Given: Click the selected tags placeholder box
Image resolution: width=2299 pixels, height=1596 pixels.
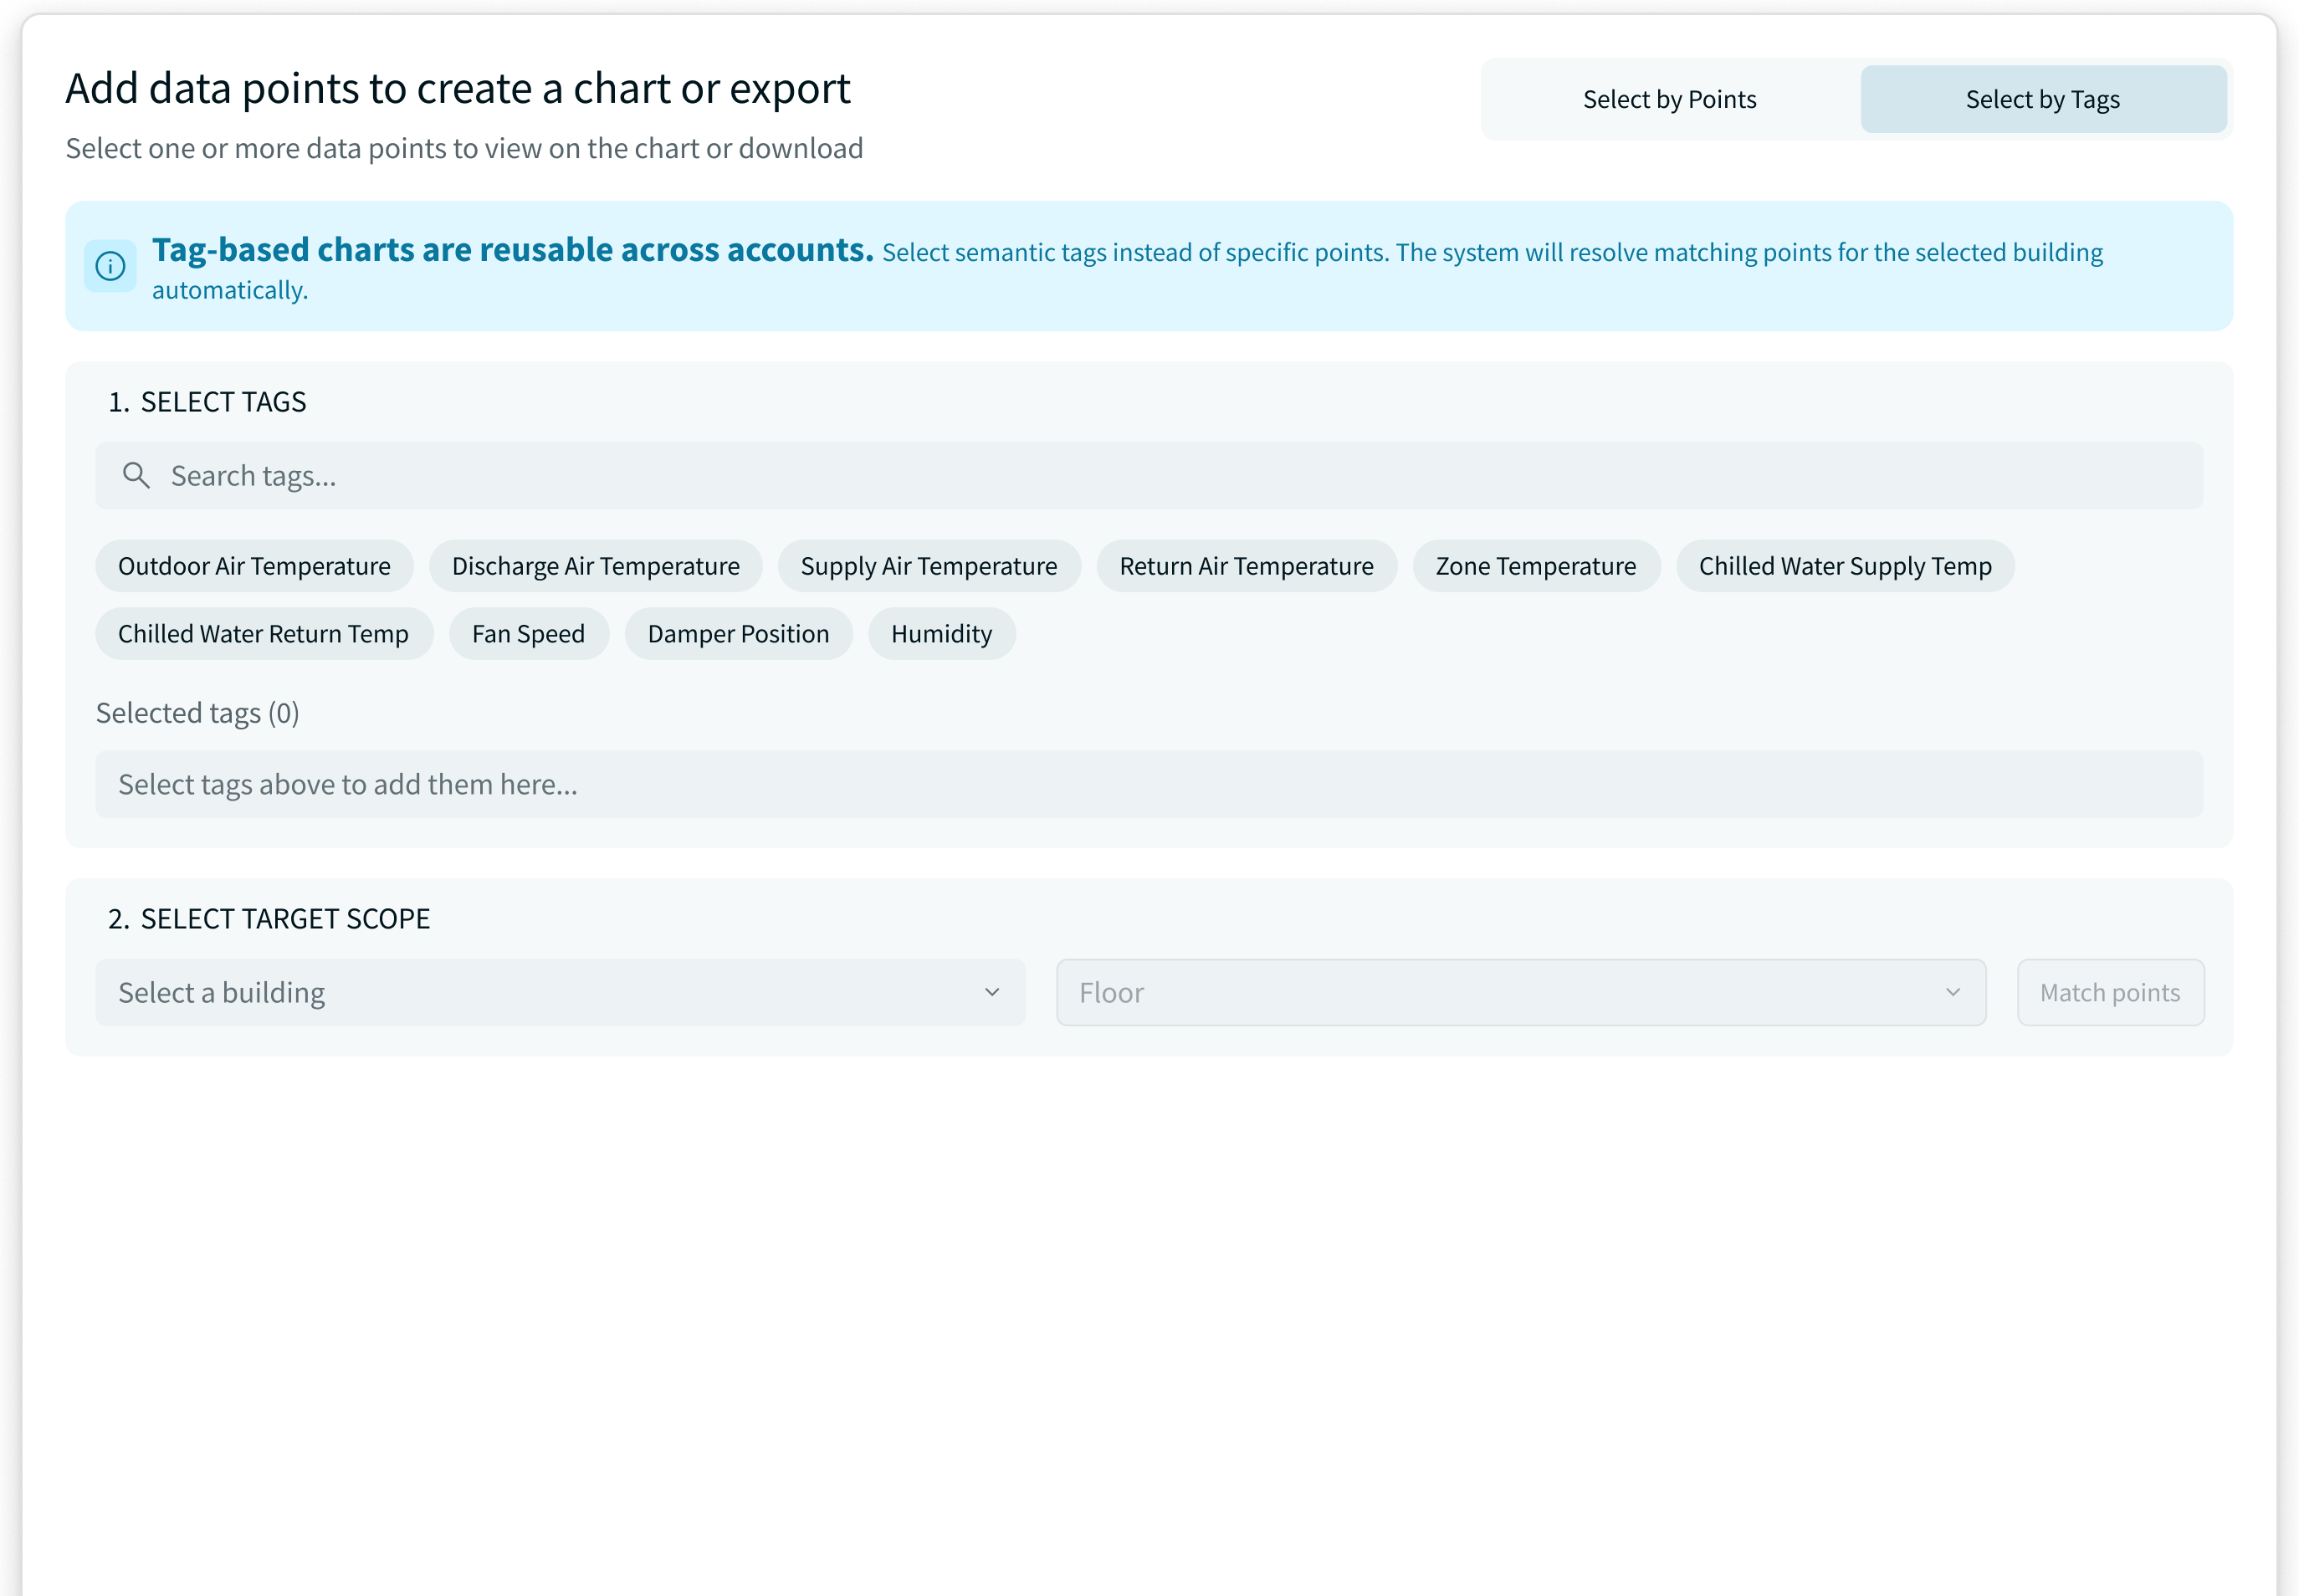Looking at the screenshot, I should click(x=1148, y=784).
